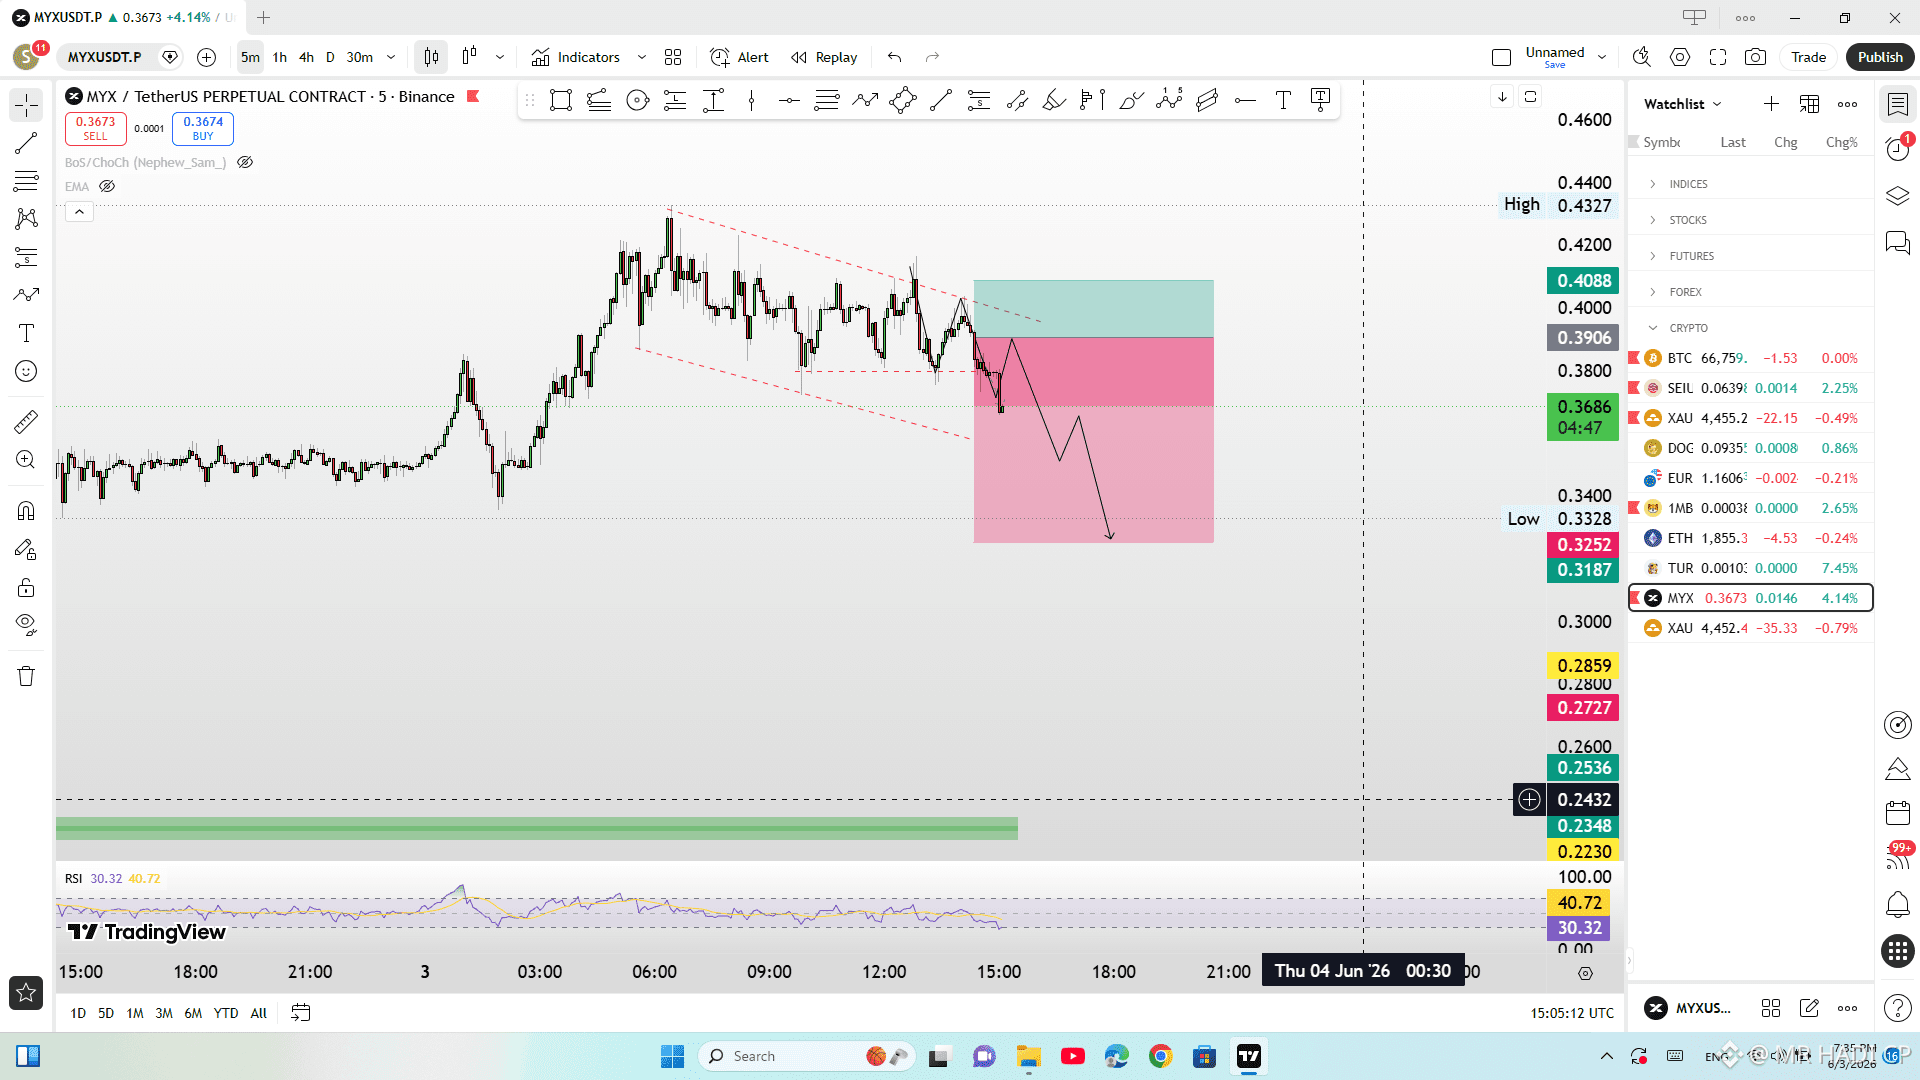Viewport: 1920px width, 1080px height.
Task: Select the rectangle drawing tool in favorites bar
Action: 561,100
